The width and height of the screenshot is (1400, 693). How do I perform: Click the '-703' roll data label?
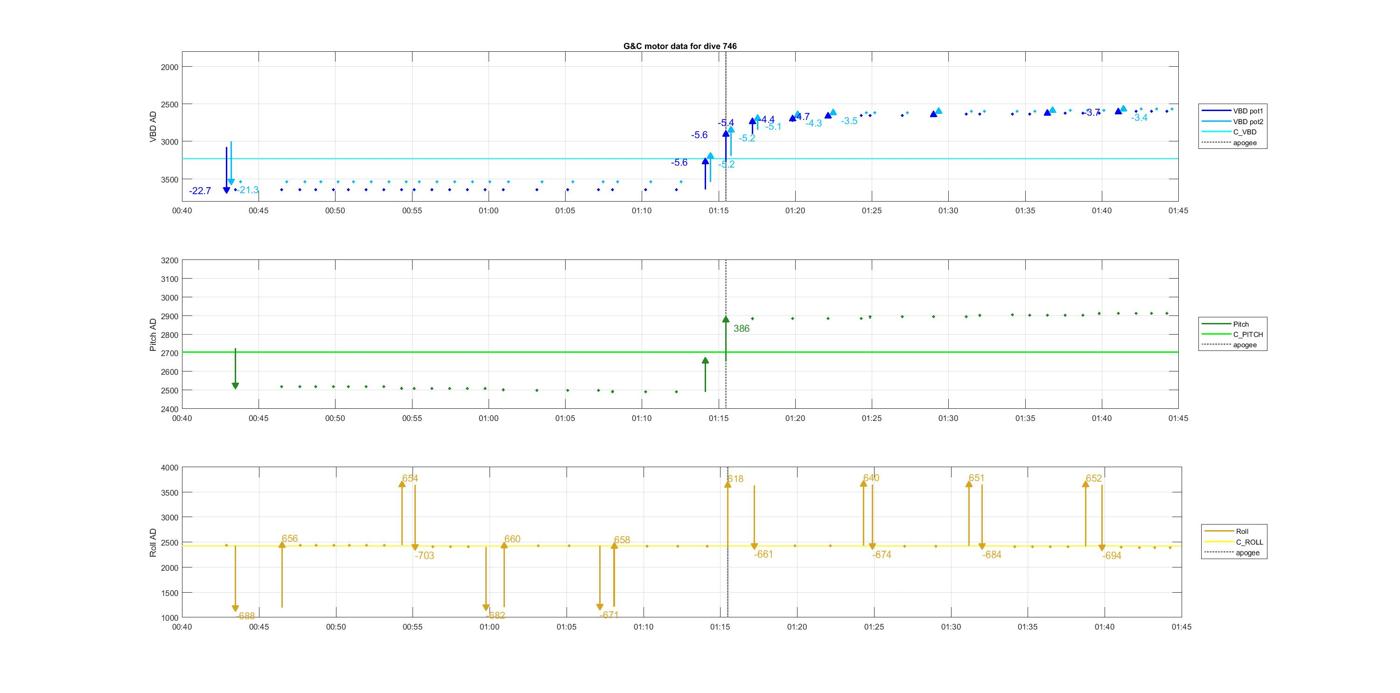[425, 555]
